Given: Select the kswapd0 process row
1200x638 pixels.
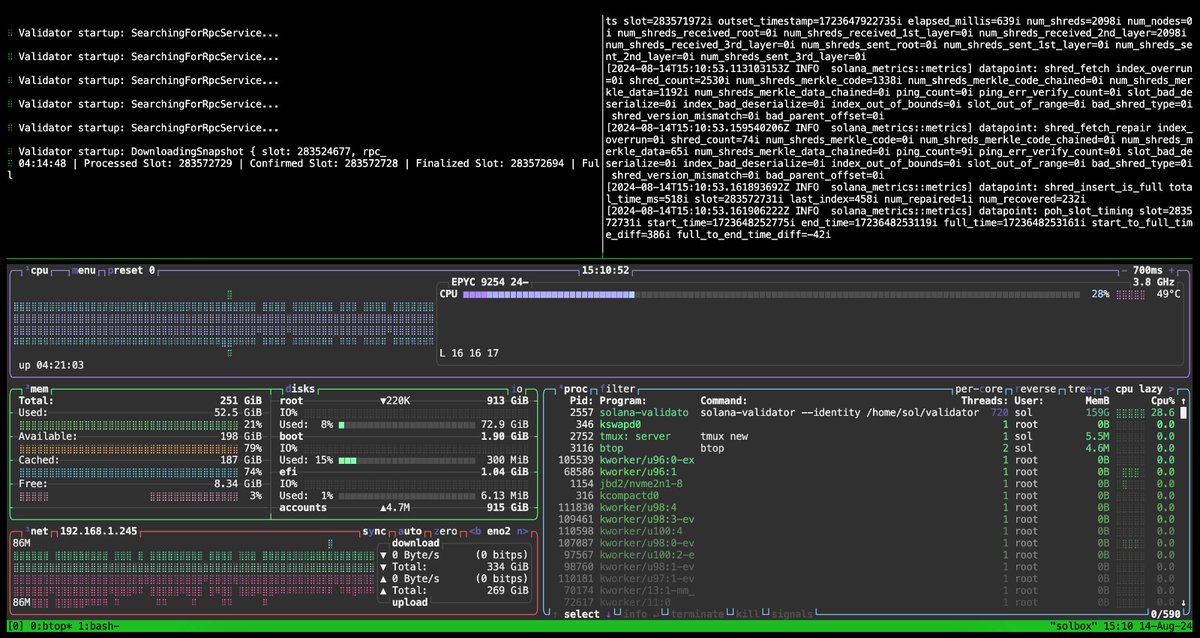Looking at the screenshot, I should click(x=861, y=424).
